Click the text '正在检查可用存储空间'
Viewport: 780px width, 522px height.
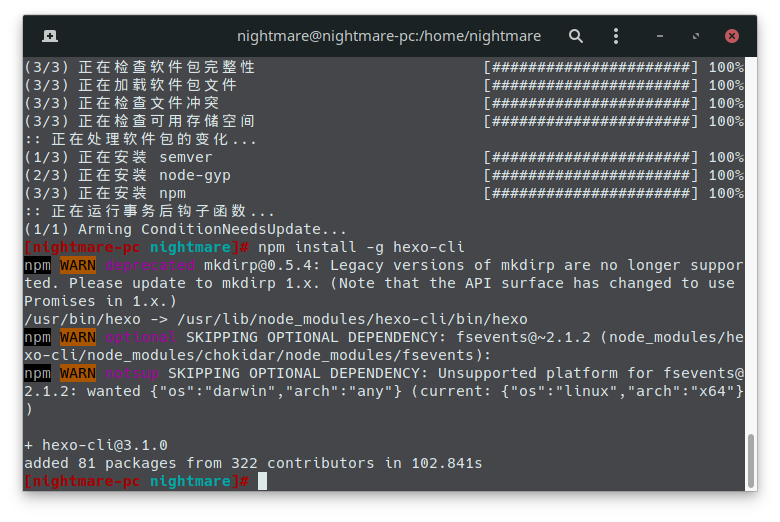click(x=166, y=121)
